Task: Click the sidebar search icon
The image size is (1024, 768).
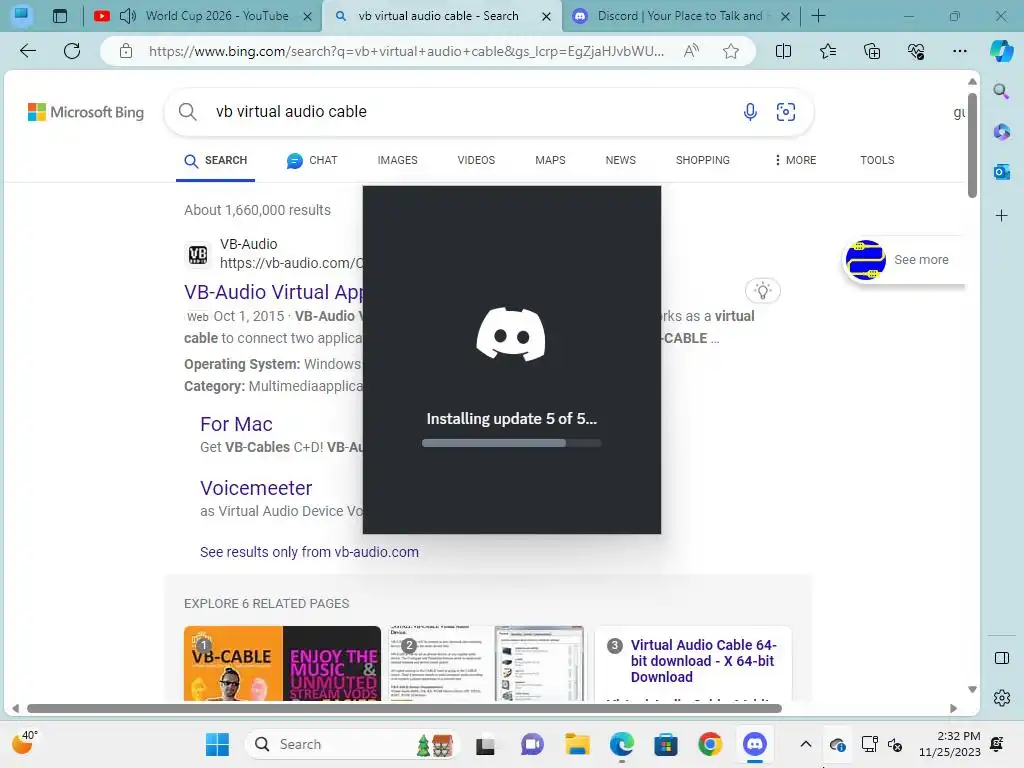Action: pos(1001,91)
